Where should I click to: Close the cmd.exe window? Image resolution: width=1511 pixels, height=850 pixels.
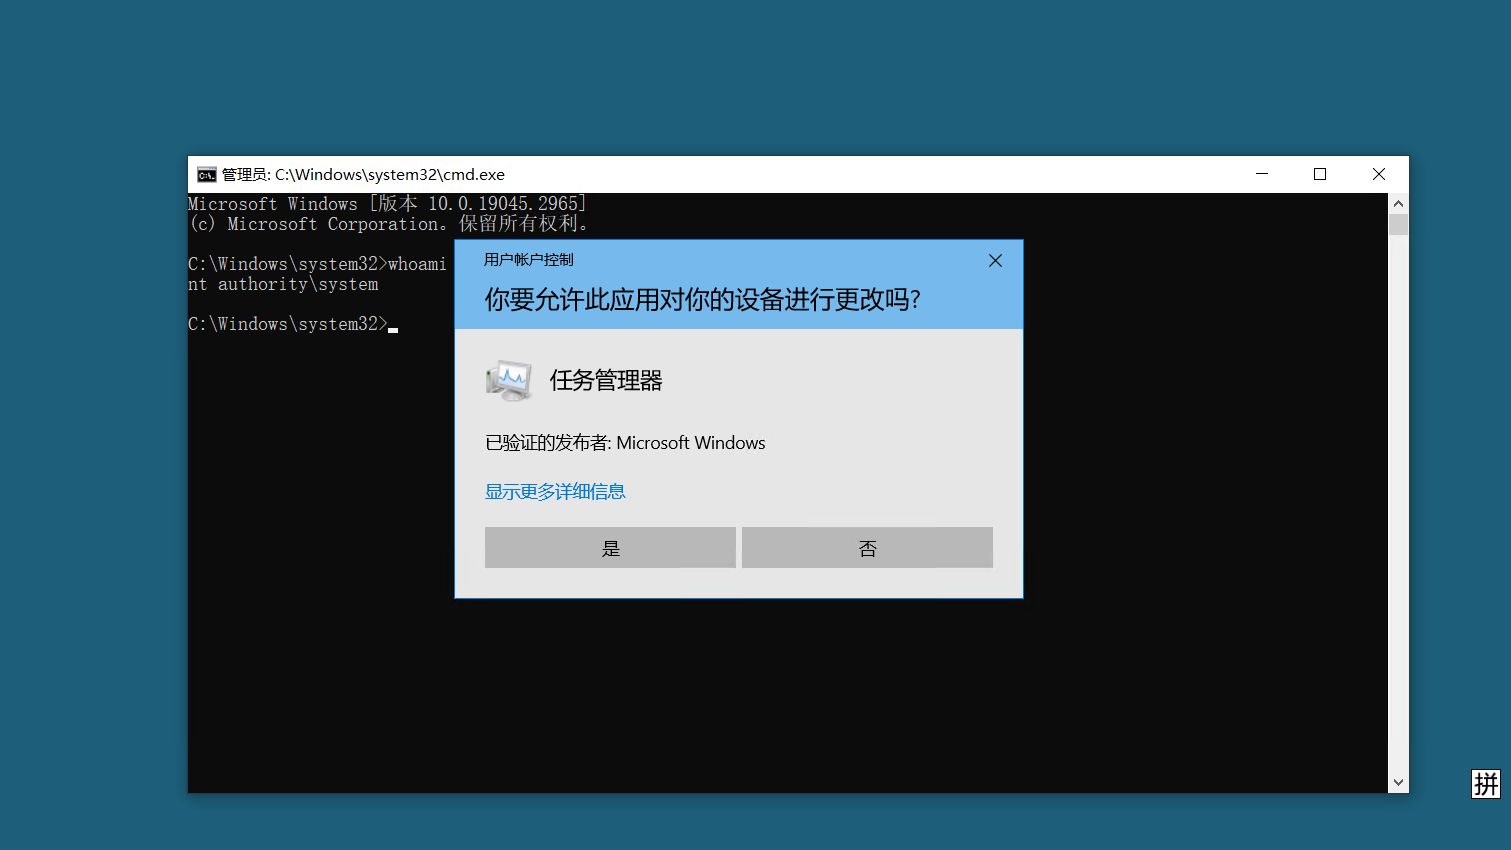pos(1379,174)
